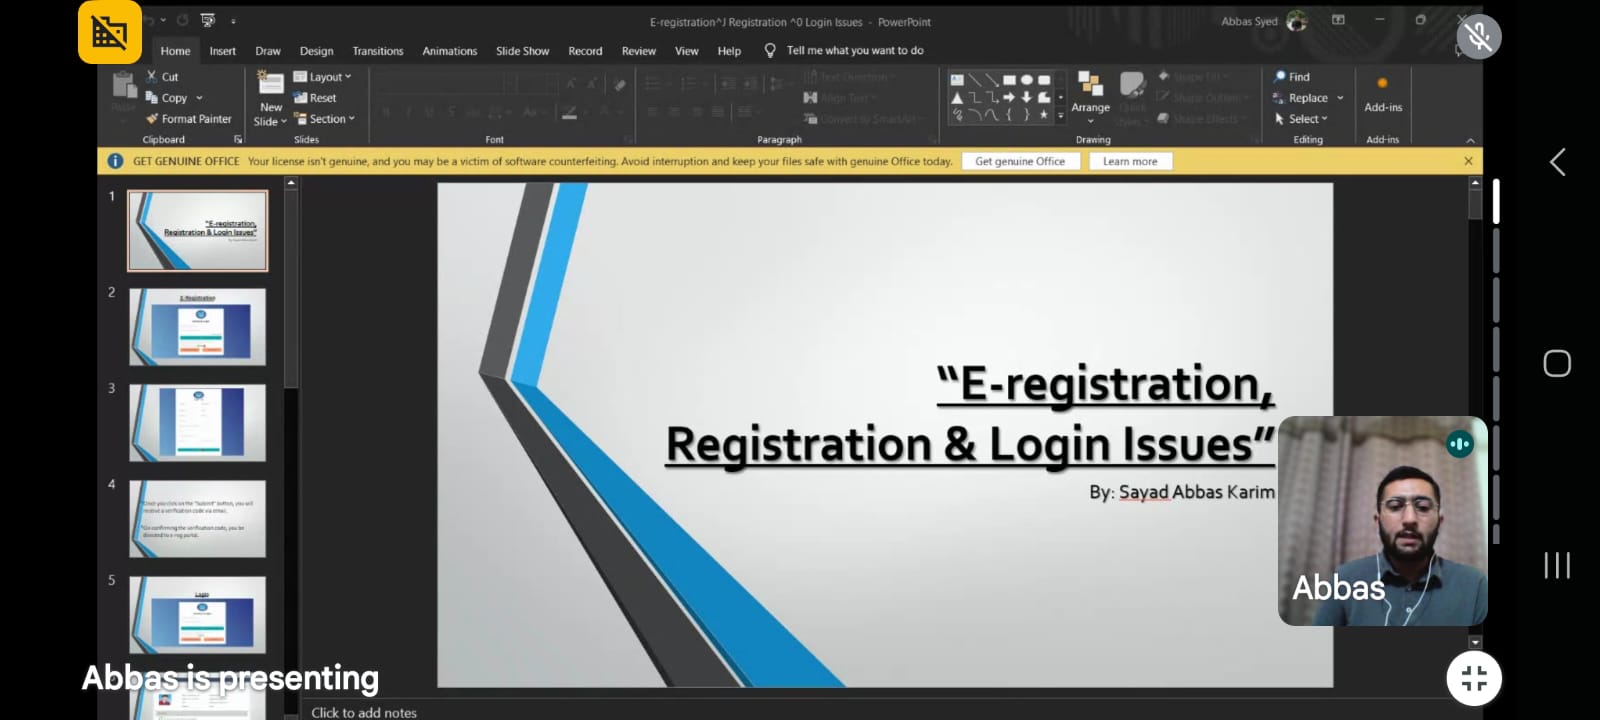Open the Add-ins button
The width and height of the screenshot is (1600, 720).
coord(1383,94)
